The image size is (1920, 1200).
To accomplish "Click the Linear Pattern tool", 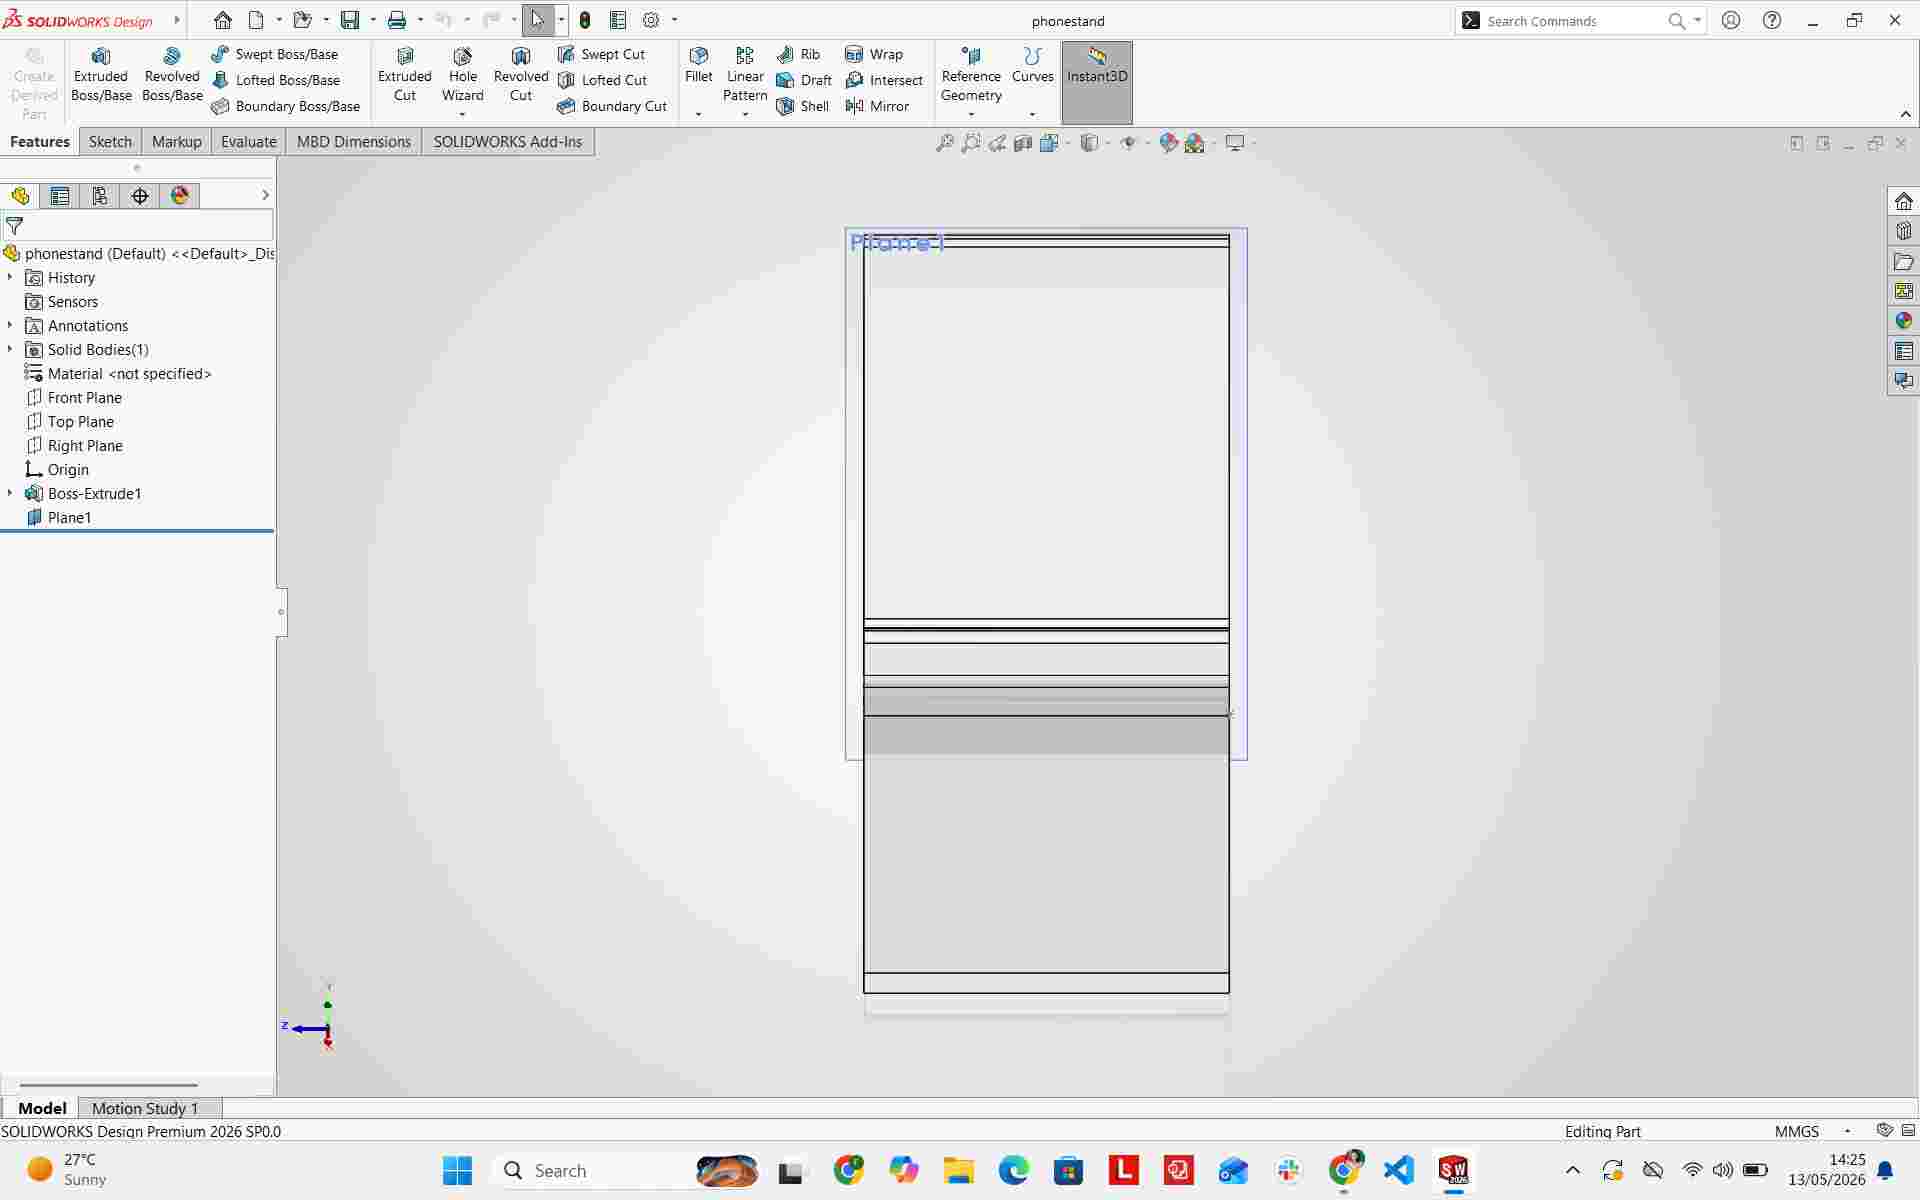I will (x=745, y=75).
